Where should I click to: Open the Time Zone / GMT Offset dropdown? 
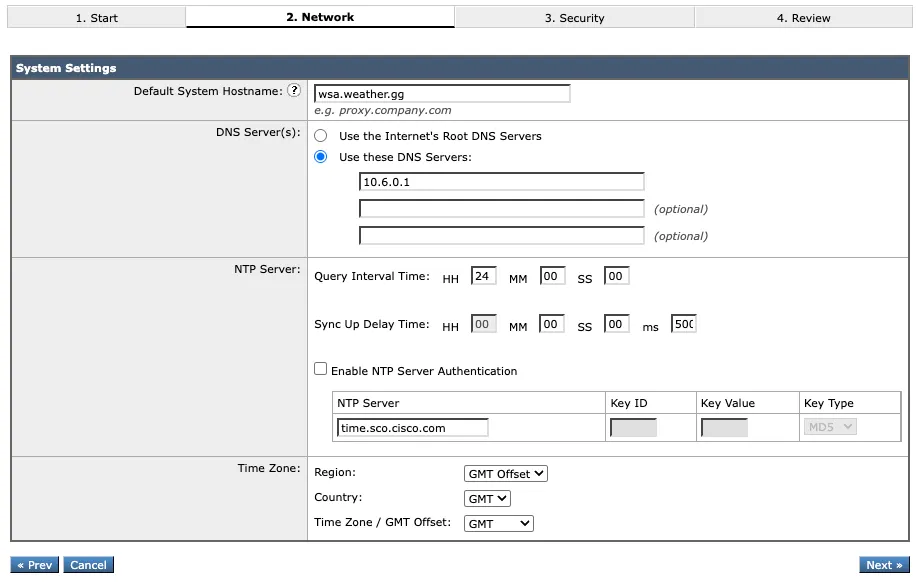498,522
